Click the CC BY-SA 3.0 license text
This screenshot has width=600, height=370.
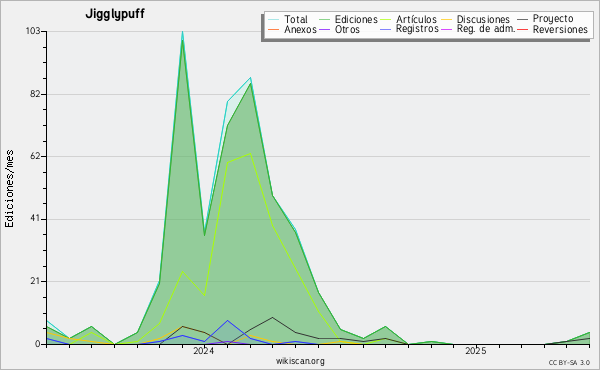tap(569, 363)
